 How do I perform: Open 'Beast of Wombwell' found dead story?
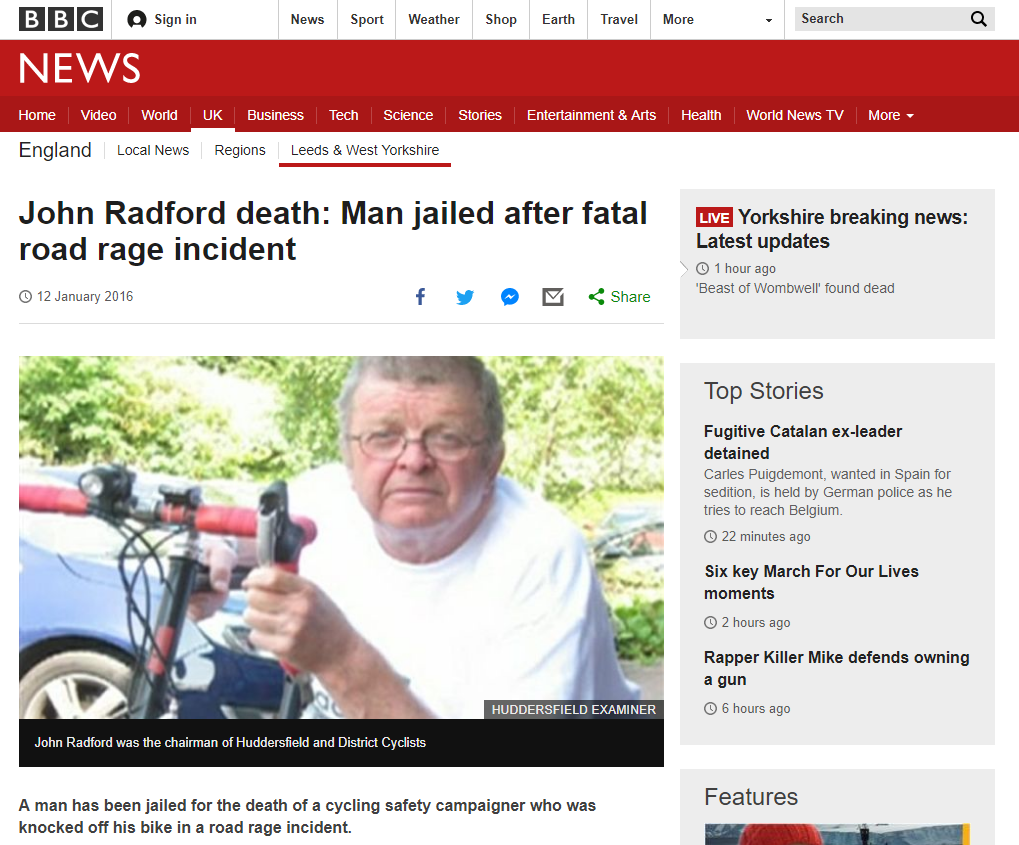click(795, 288)
